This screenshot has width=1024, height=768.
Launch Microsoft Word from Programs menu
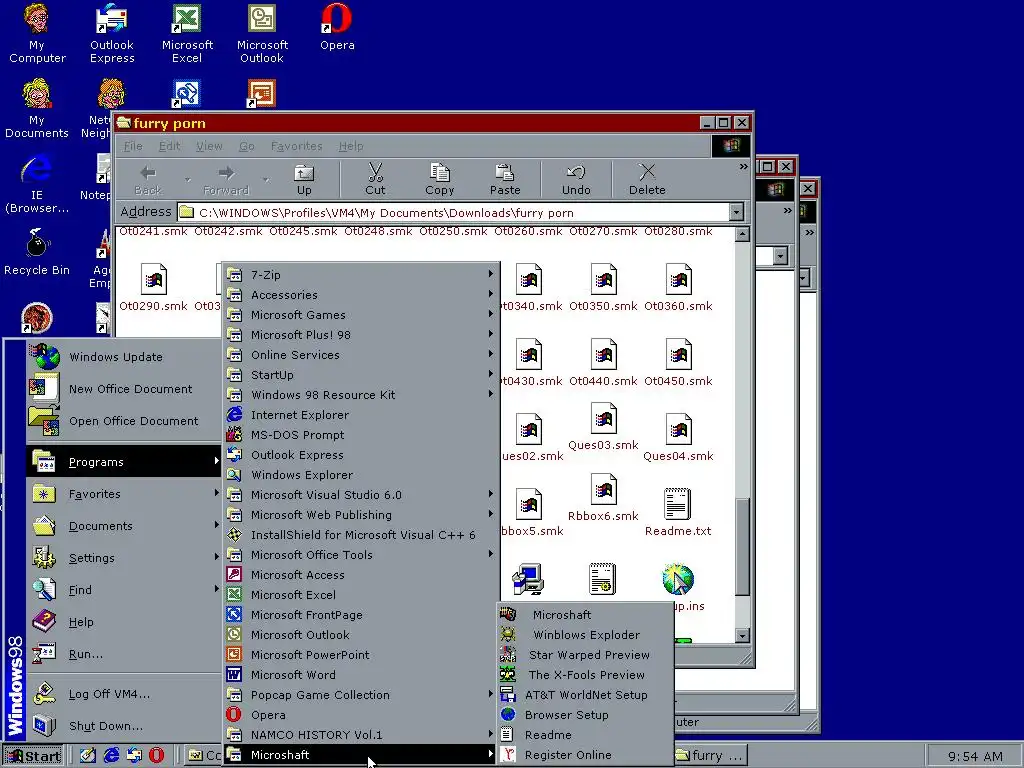[361, 675]
